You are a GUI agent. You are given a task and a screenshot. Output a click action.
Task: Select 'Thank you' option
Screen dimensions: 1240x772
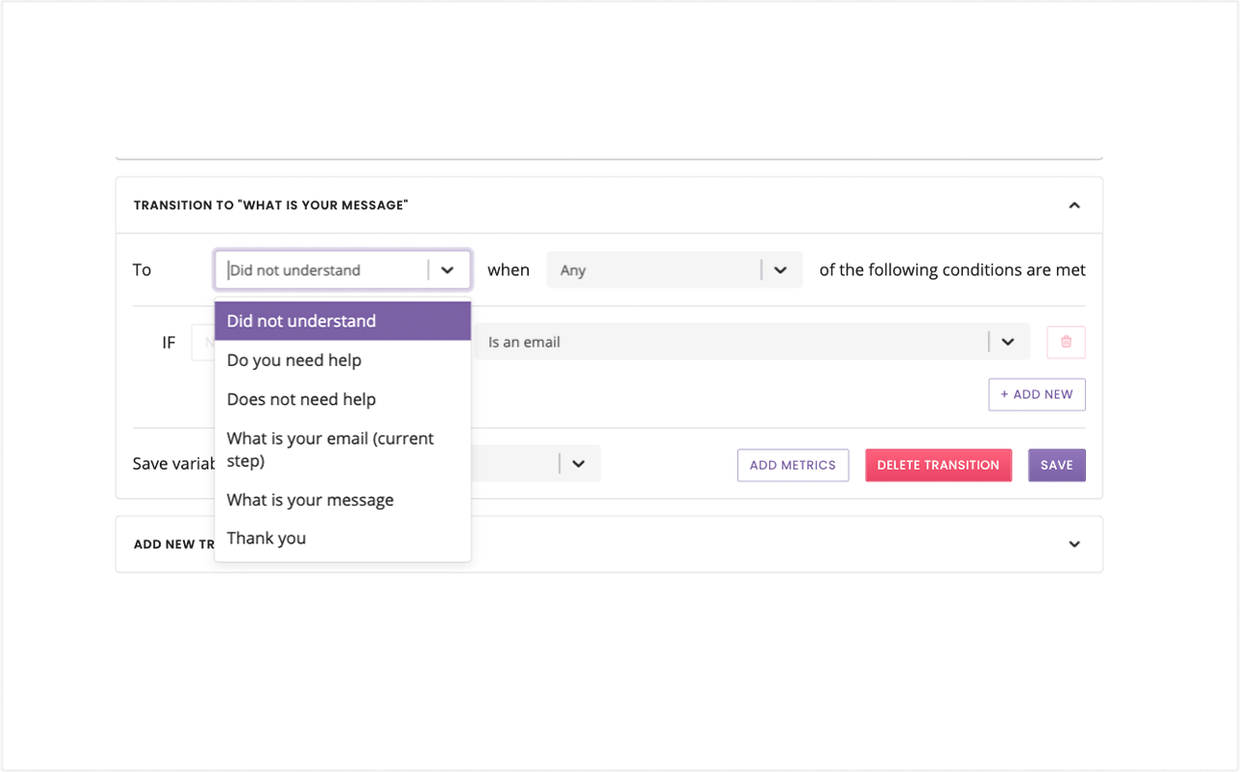point(343,538)
